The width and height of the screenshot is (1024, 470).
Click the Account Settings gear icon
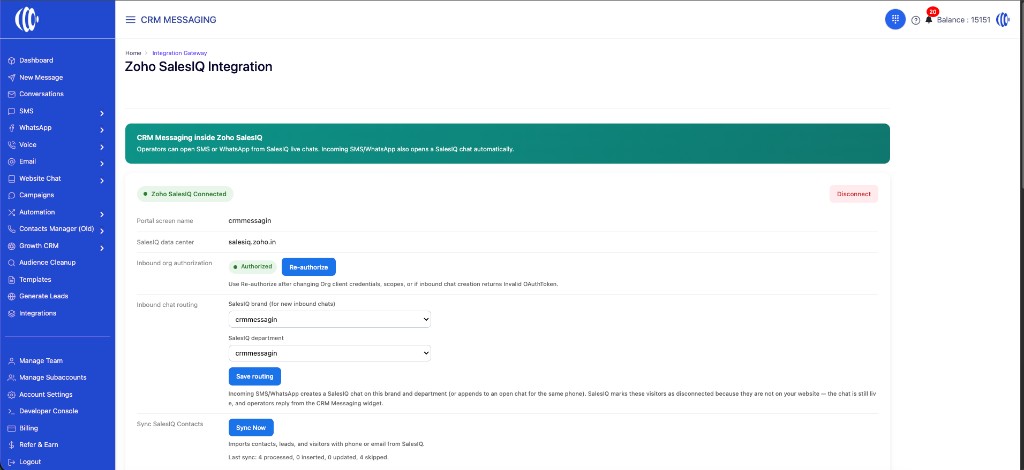pyautogui.click(x=11, y=395)
